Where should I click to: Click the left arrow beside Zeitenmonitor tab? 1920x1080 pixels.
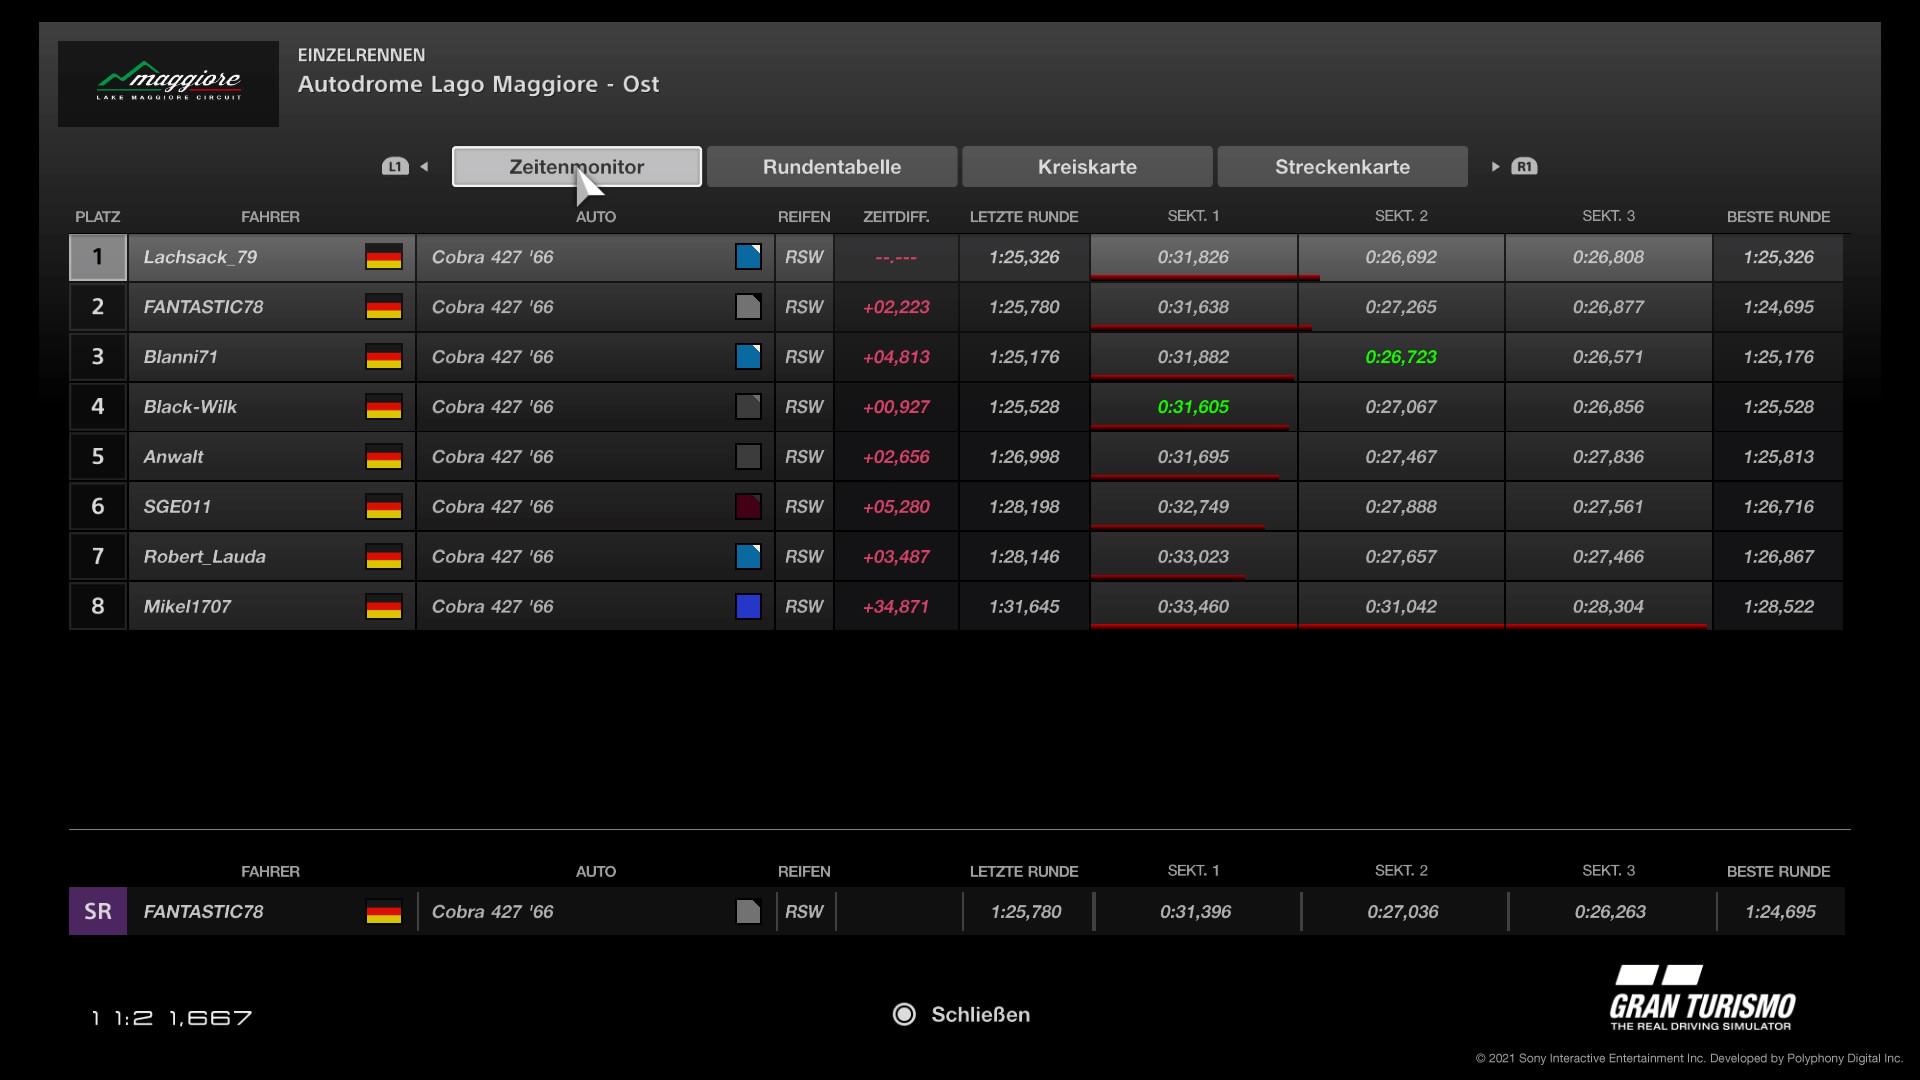(x=425, y=167)
